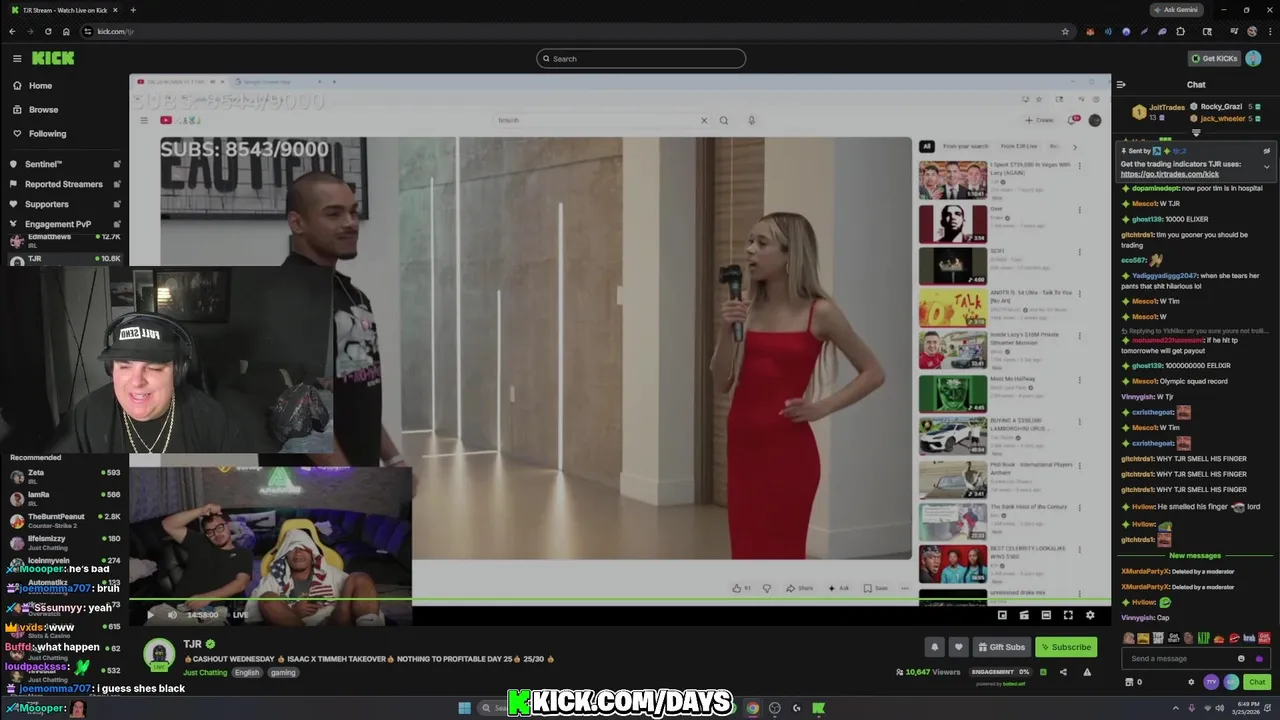Click the play button on stream player
This screenshot has height=720, width=1280.
[x=151, y=615]
